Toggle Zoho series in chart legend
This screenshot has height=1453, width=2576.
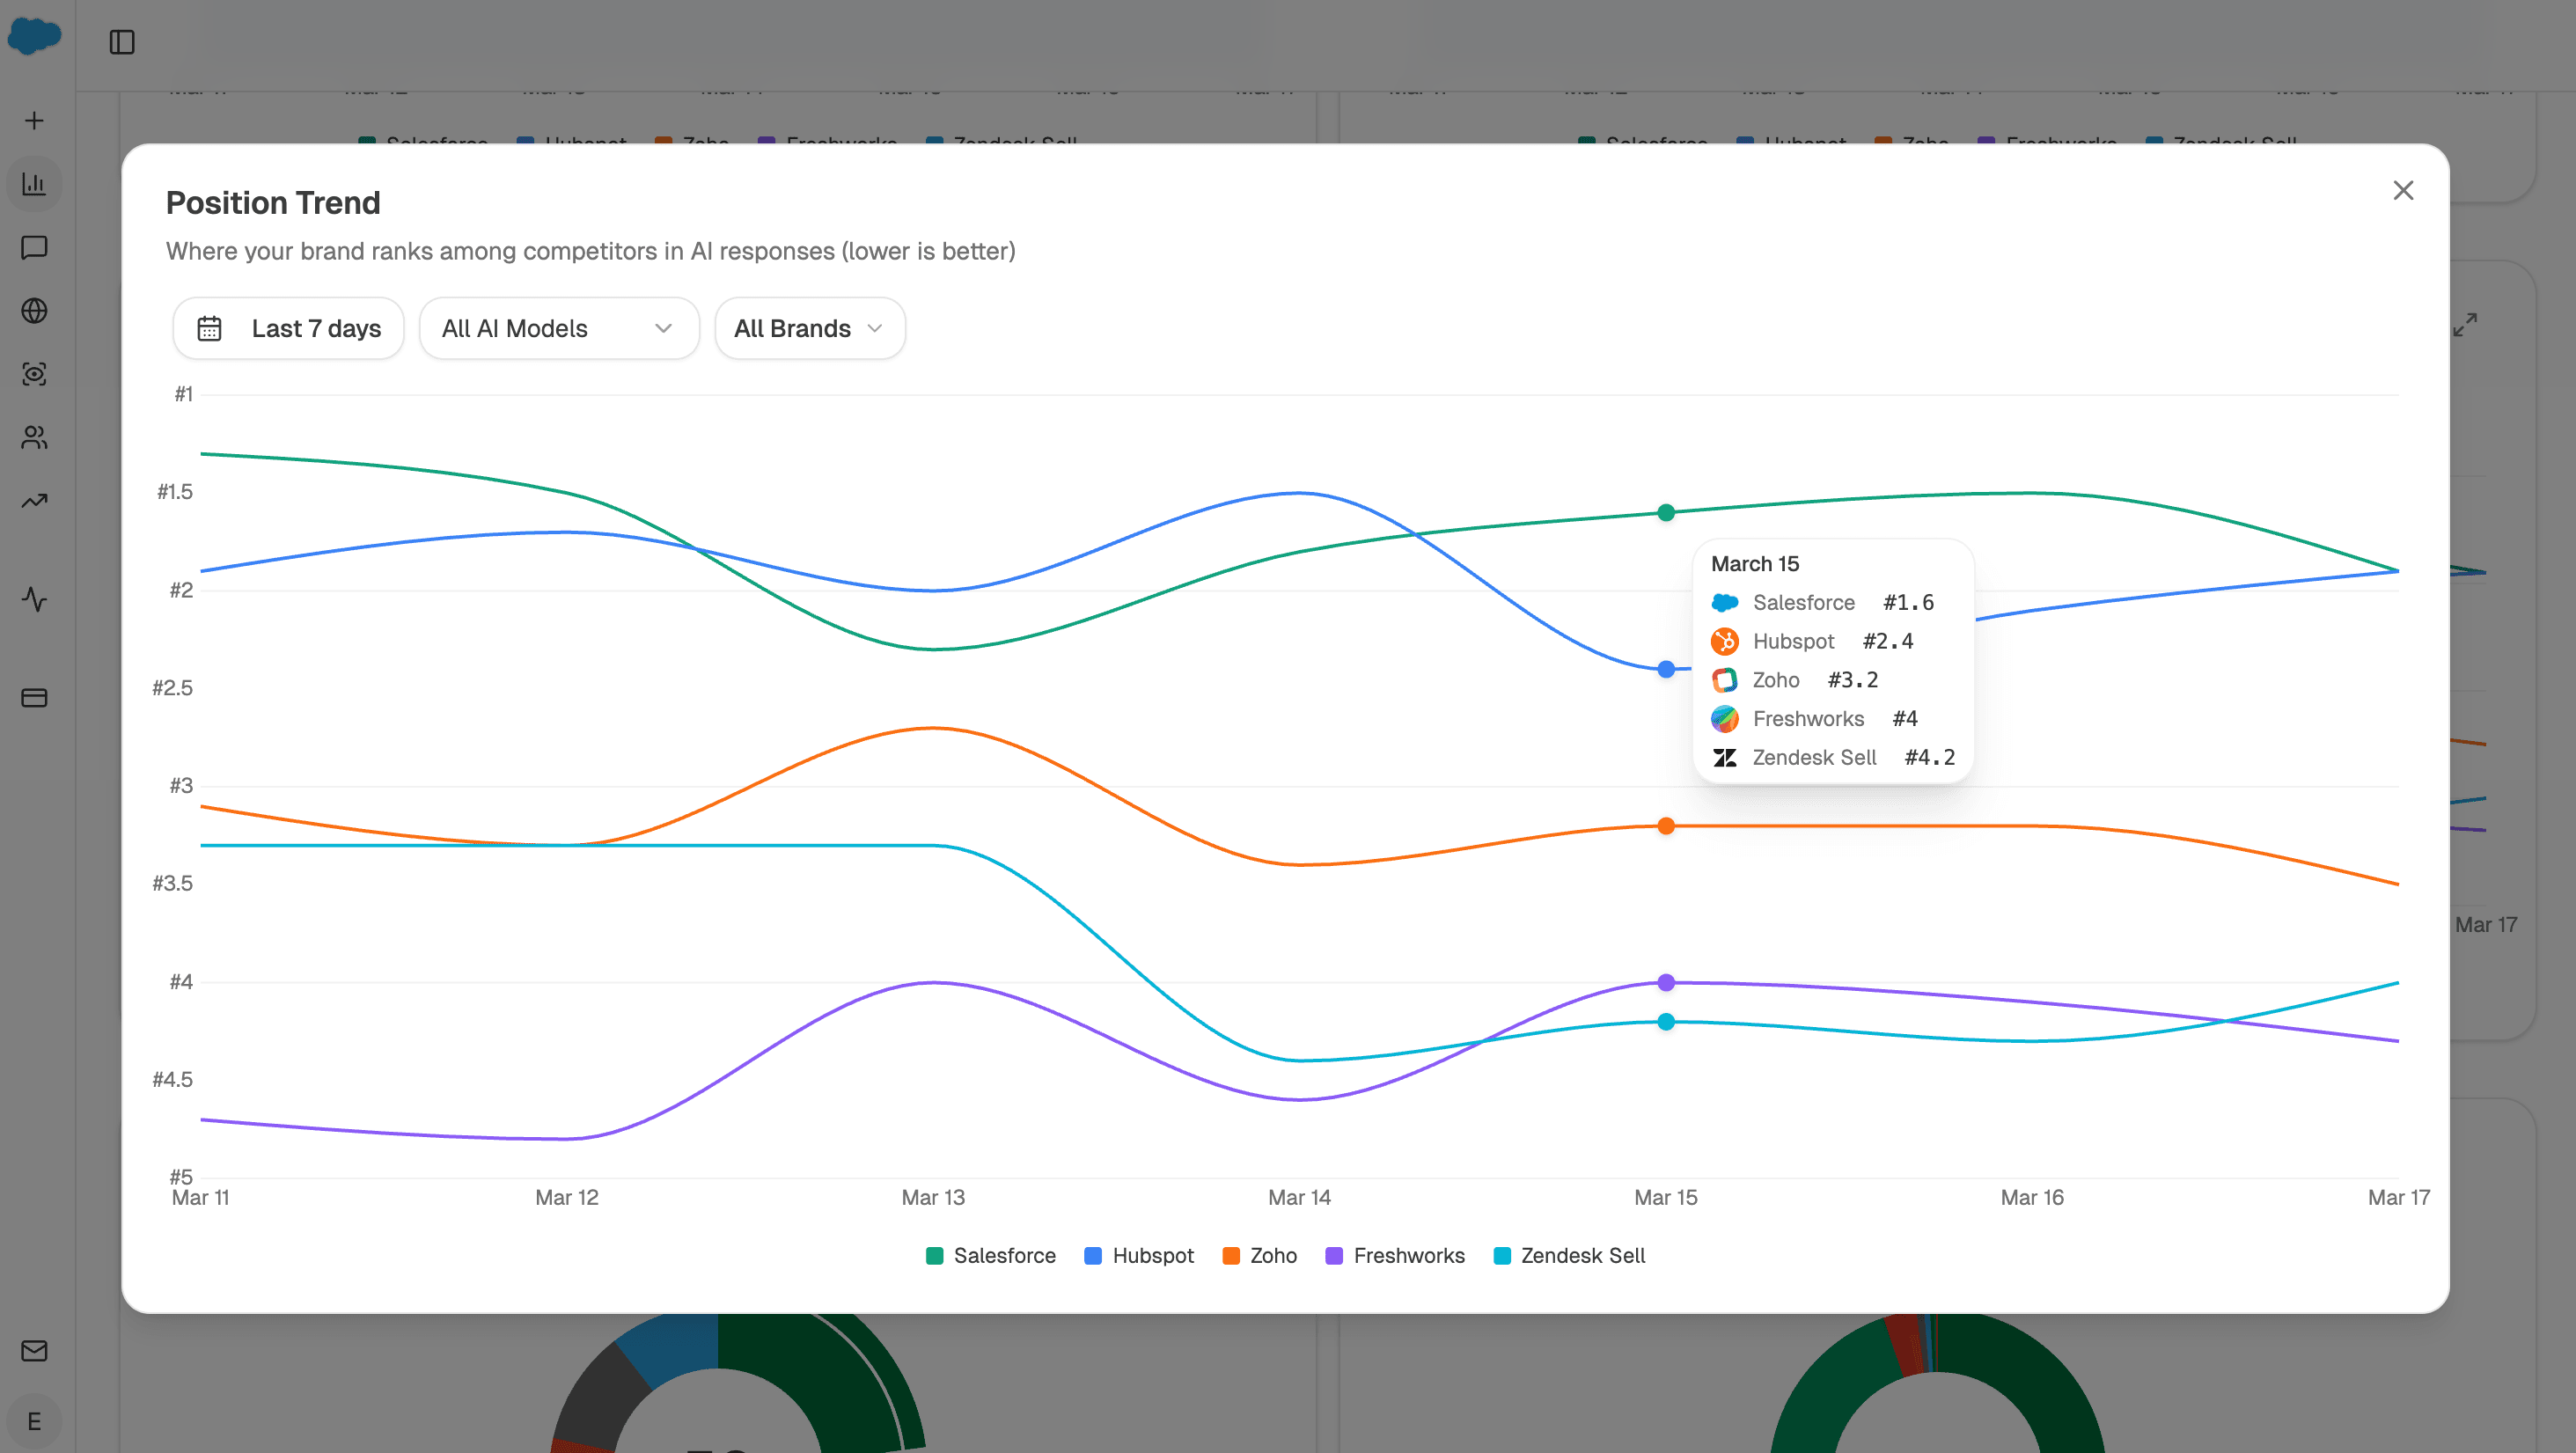point(1259,1255)
